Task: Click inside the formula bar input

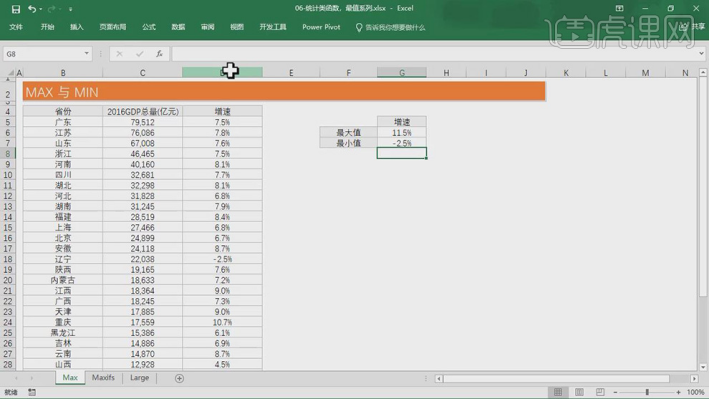Action: [x=434, y=54]
